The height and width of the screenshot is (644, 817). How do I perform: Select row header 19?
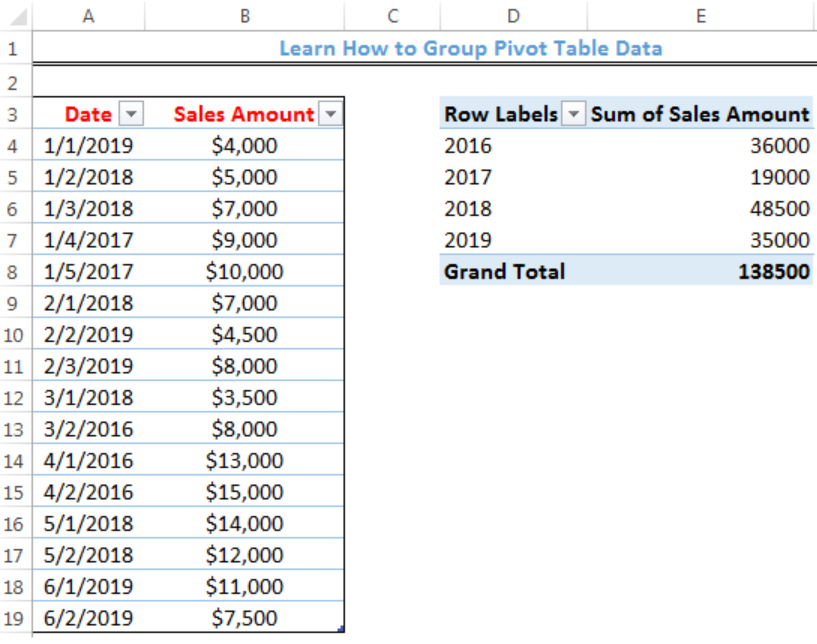click(14, 618)
